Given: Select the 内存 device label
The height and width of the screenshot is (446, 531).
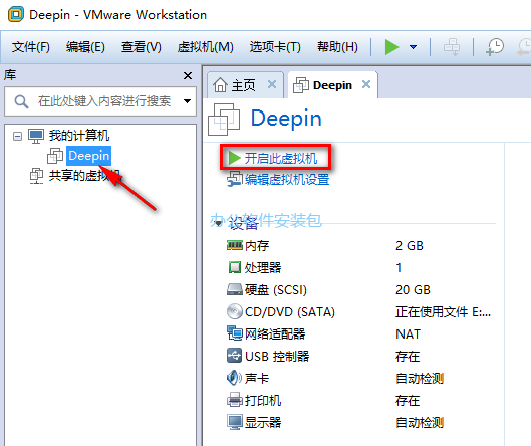Looking at the screenshot, I should pos(257,245).
